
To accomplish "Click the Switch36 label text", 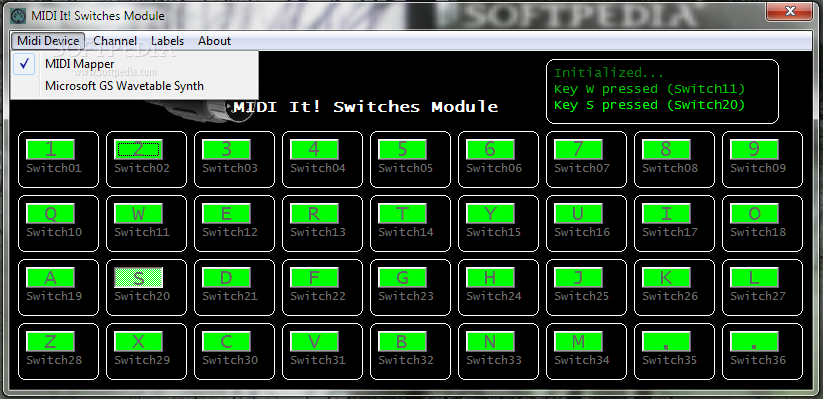I will click(758, 360).
